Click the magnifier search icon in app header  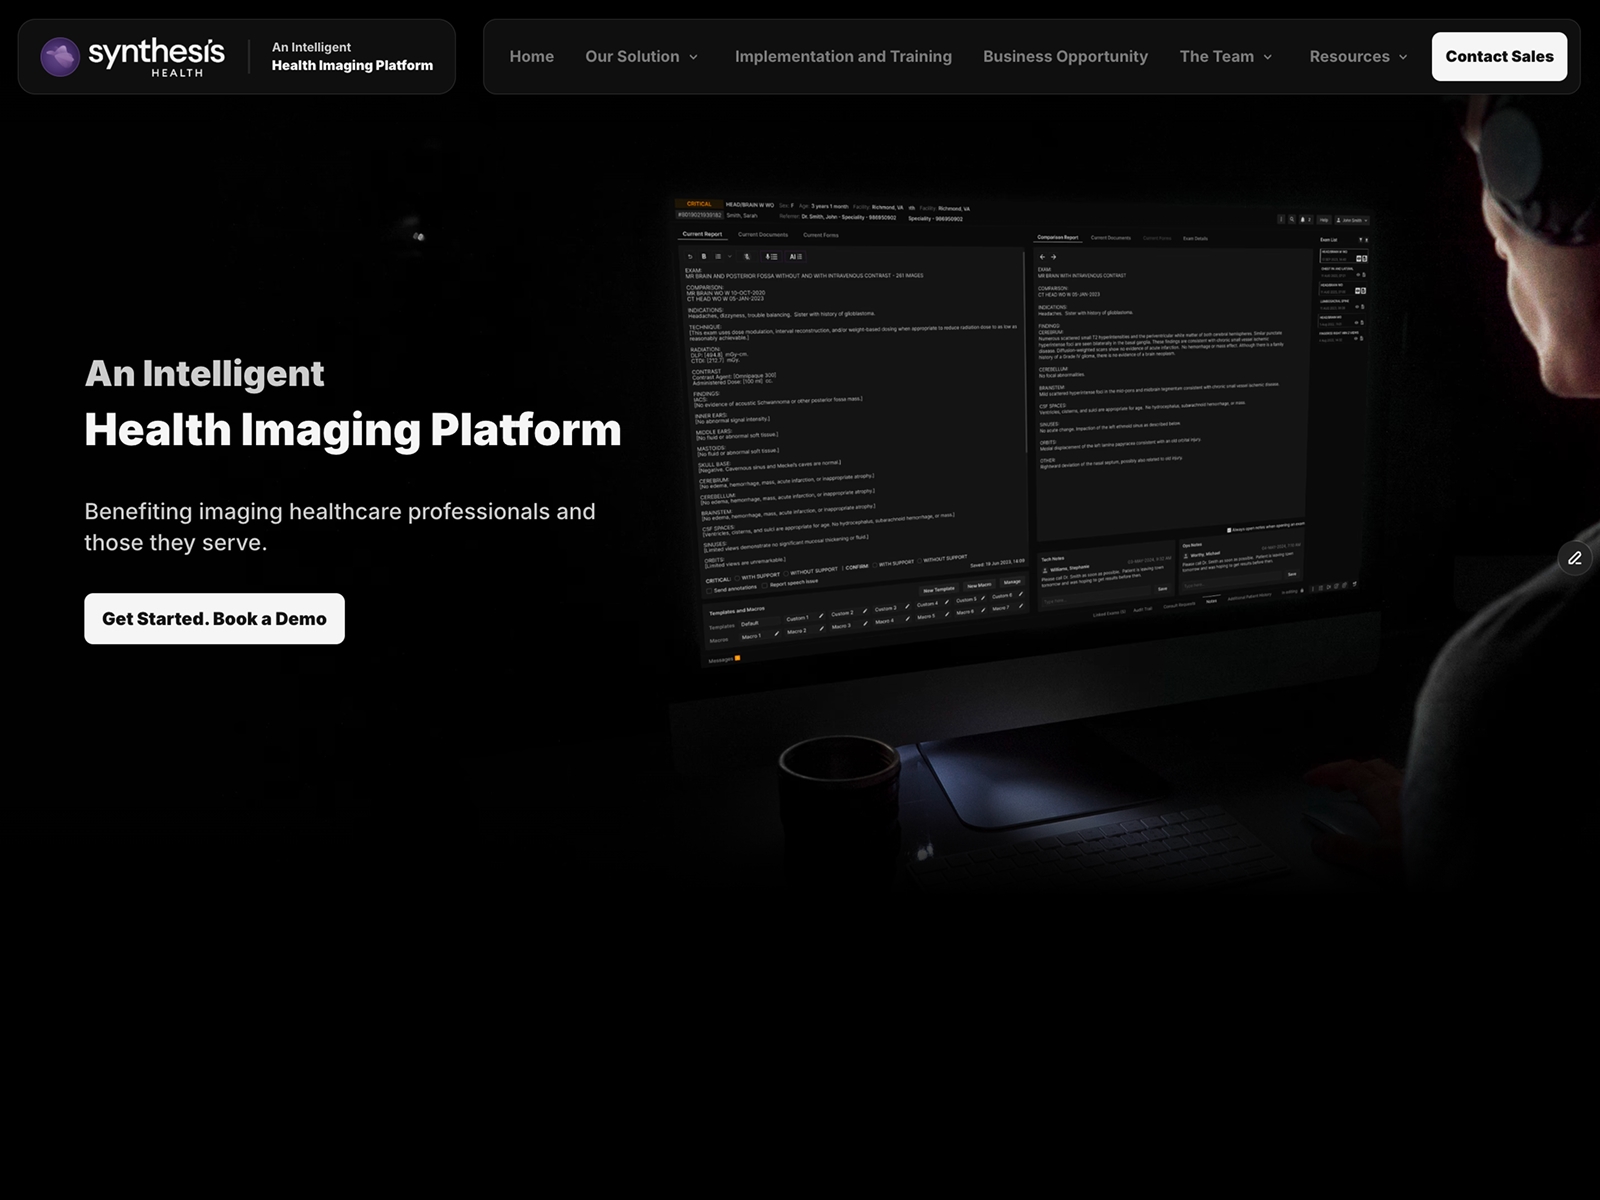[x=1292, y=219]
